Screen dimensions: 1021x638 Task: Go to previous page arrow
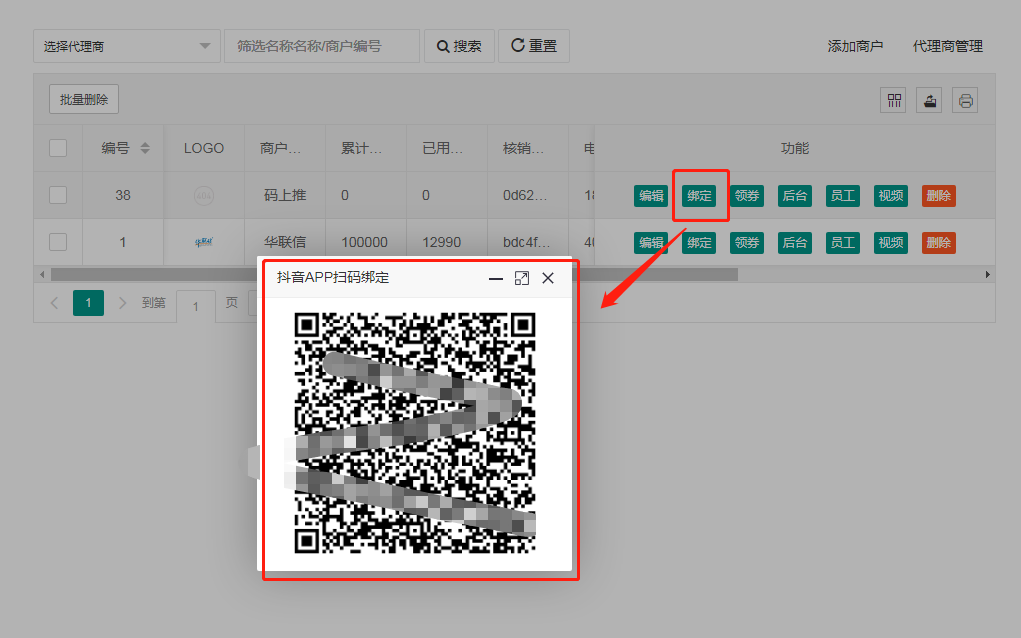coord(55,303)
